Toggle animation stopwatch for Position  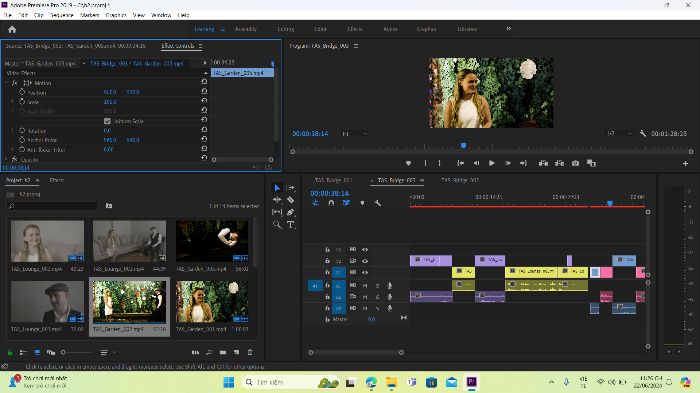click(22, 92)
